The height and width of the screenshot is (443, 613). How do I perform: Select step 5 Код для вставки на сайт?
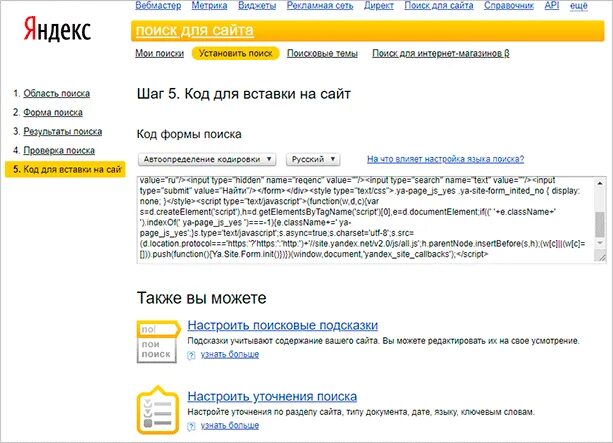(65, 169)
